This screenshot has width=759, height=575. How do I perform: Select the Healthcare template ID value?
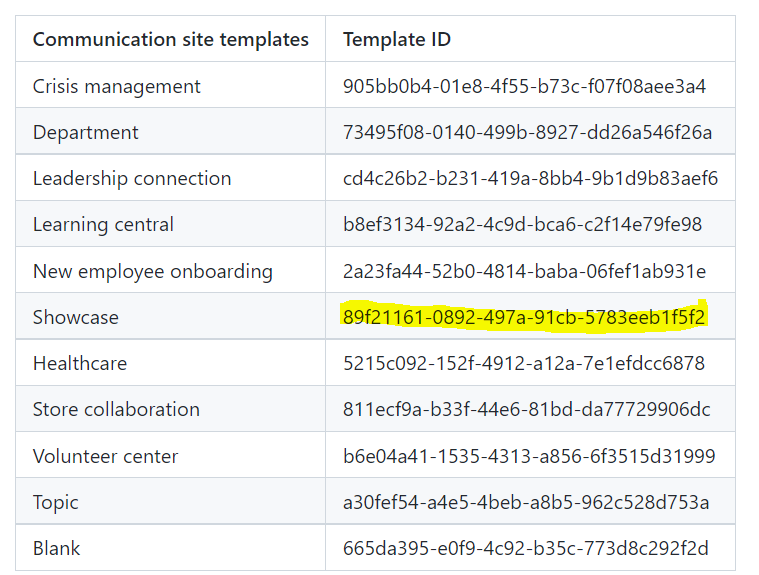[x=524, y=363]
